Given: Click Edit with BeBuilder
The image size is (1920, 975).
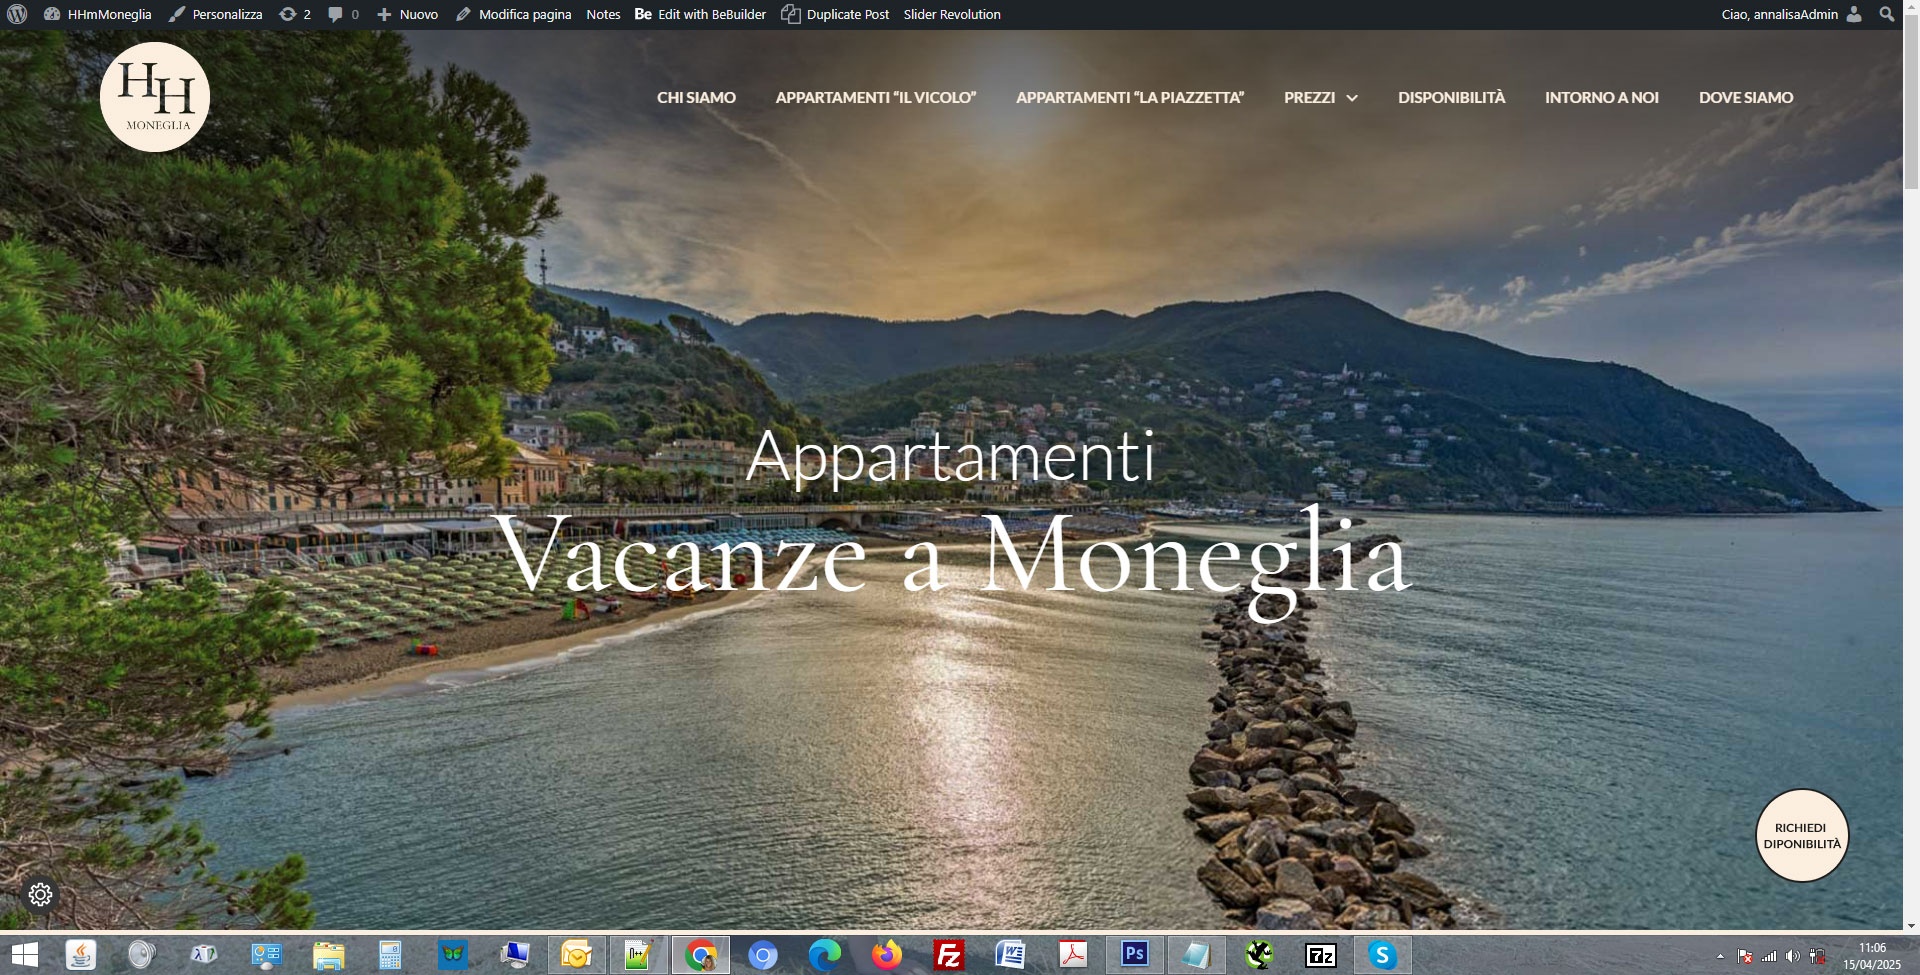Looking at the screenshot, I should pyautogui.click(x=700, y=14).
